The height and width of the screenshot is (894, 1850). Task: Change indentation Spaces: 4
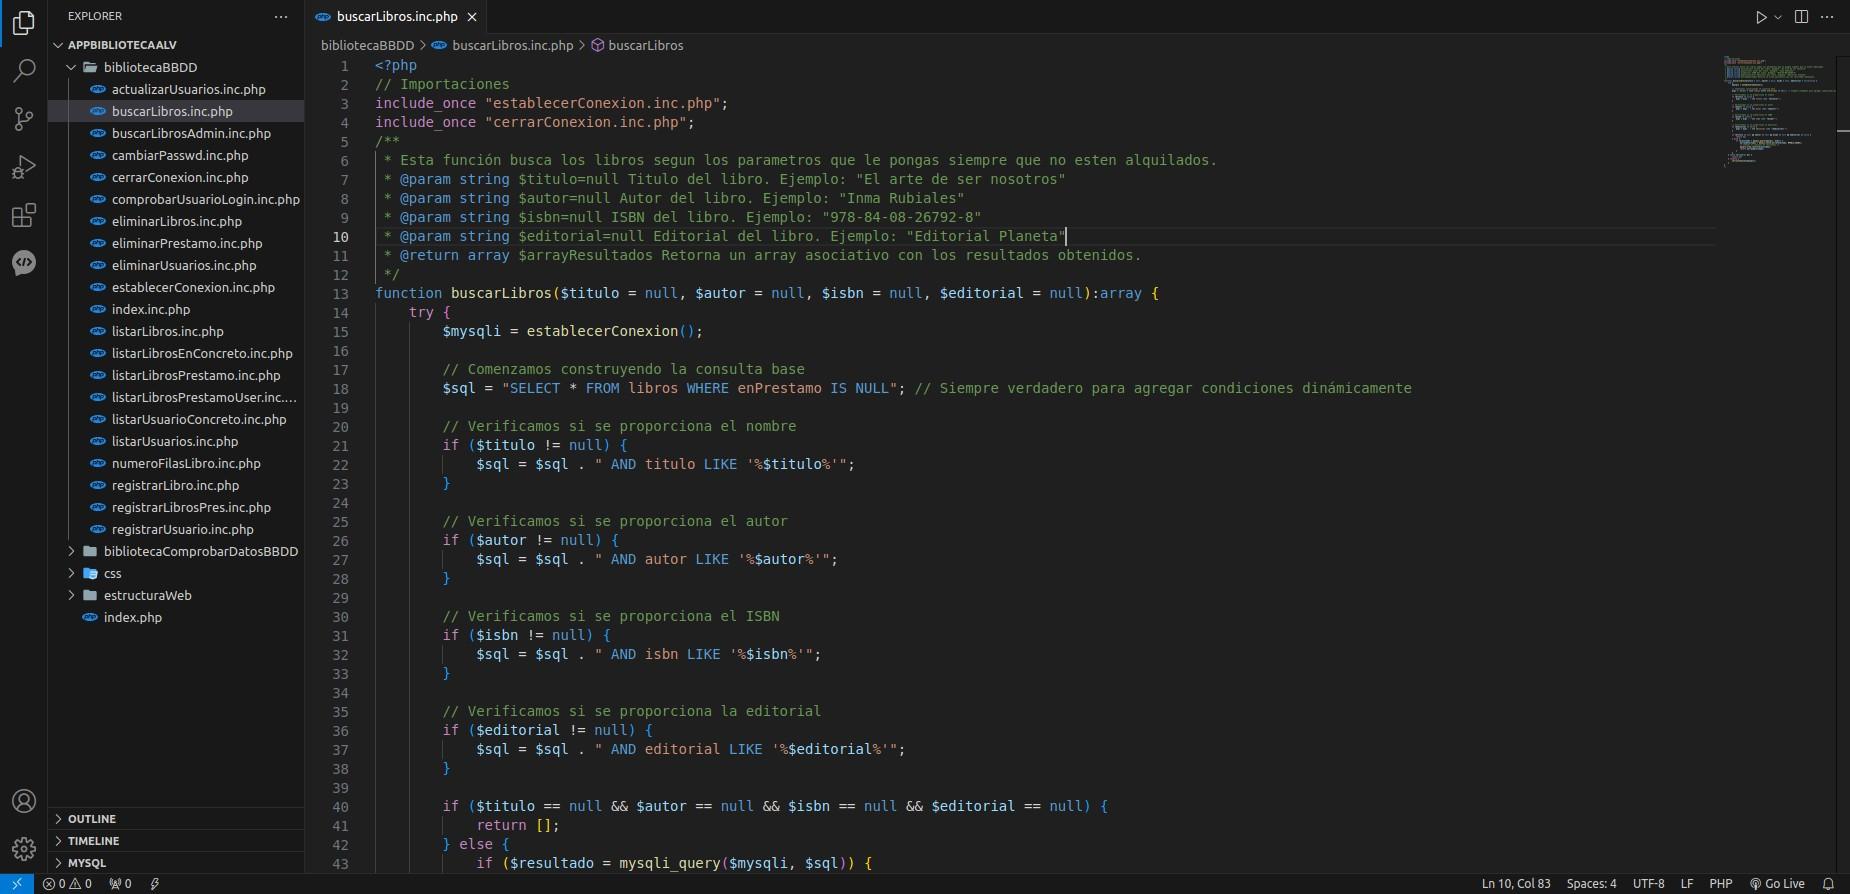pyautogui.click(x=1591, y=884)
